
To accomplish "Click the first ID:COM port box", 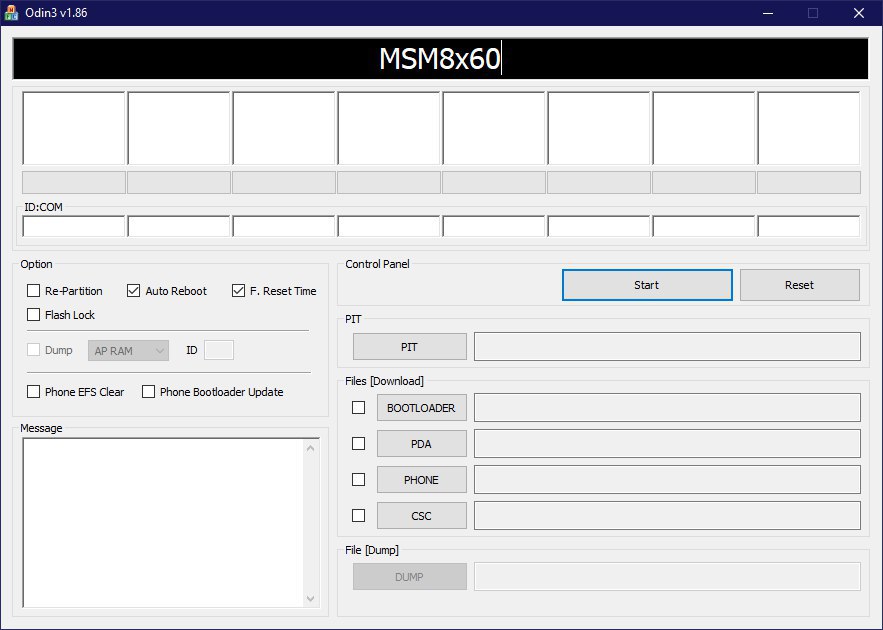I will coord(73,226).
